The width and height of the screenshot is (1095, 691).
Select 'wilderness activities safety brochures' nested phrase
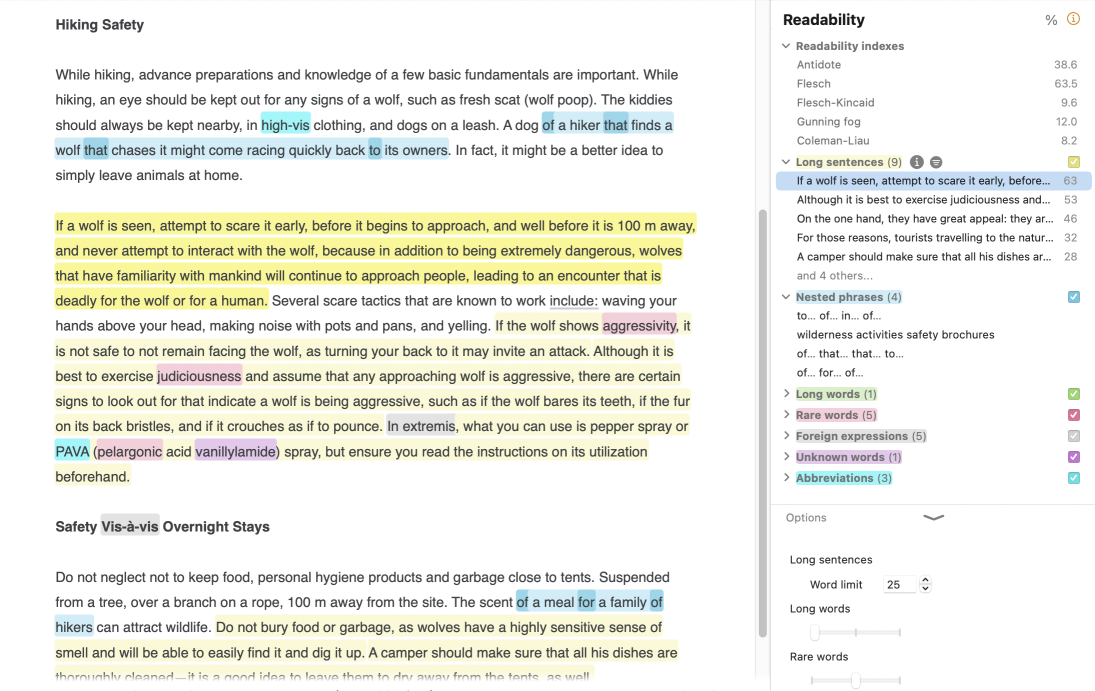click(x=895, y=335)
